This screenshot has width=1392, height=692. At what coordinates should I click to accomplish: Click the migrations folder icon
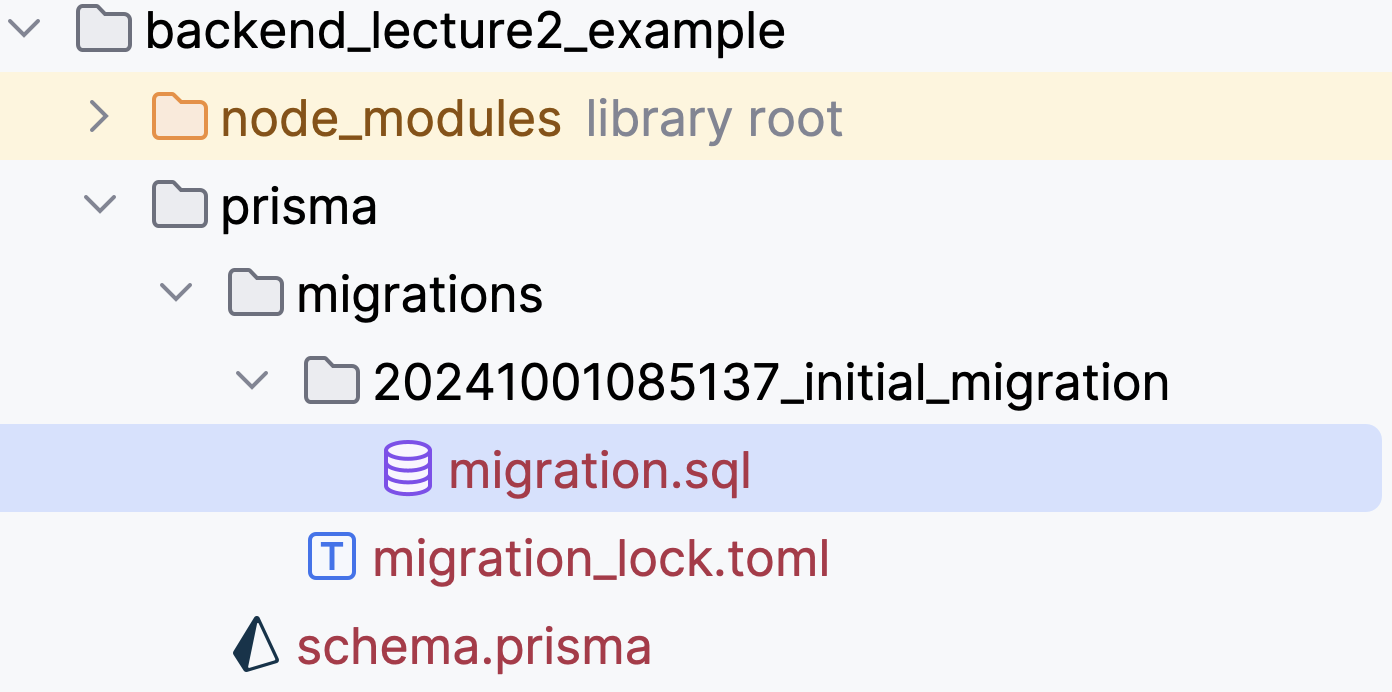(x=255, y=292)
